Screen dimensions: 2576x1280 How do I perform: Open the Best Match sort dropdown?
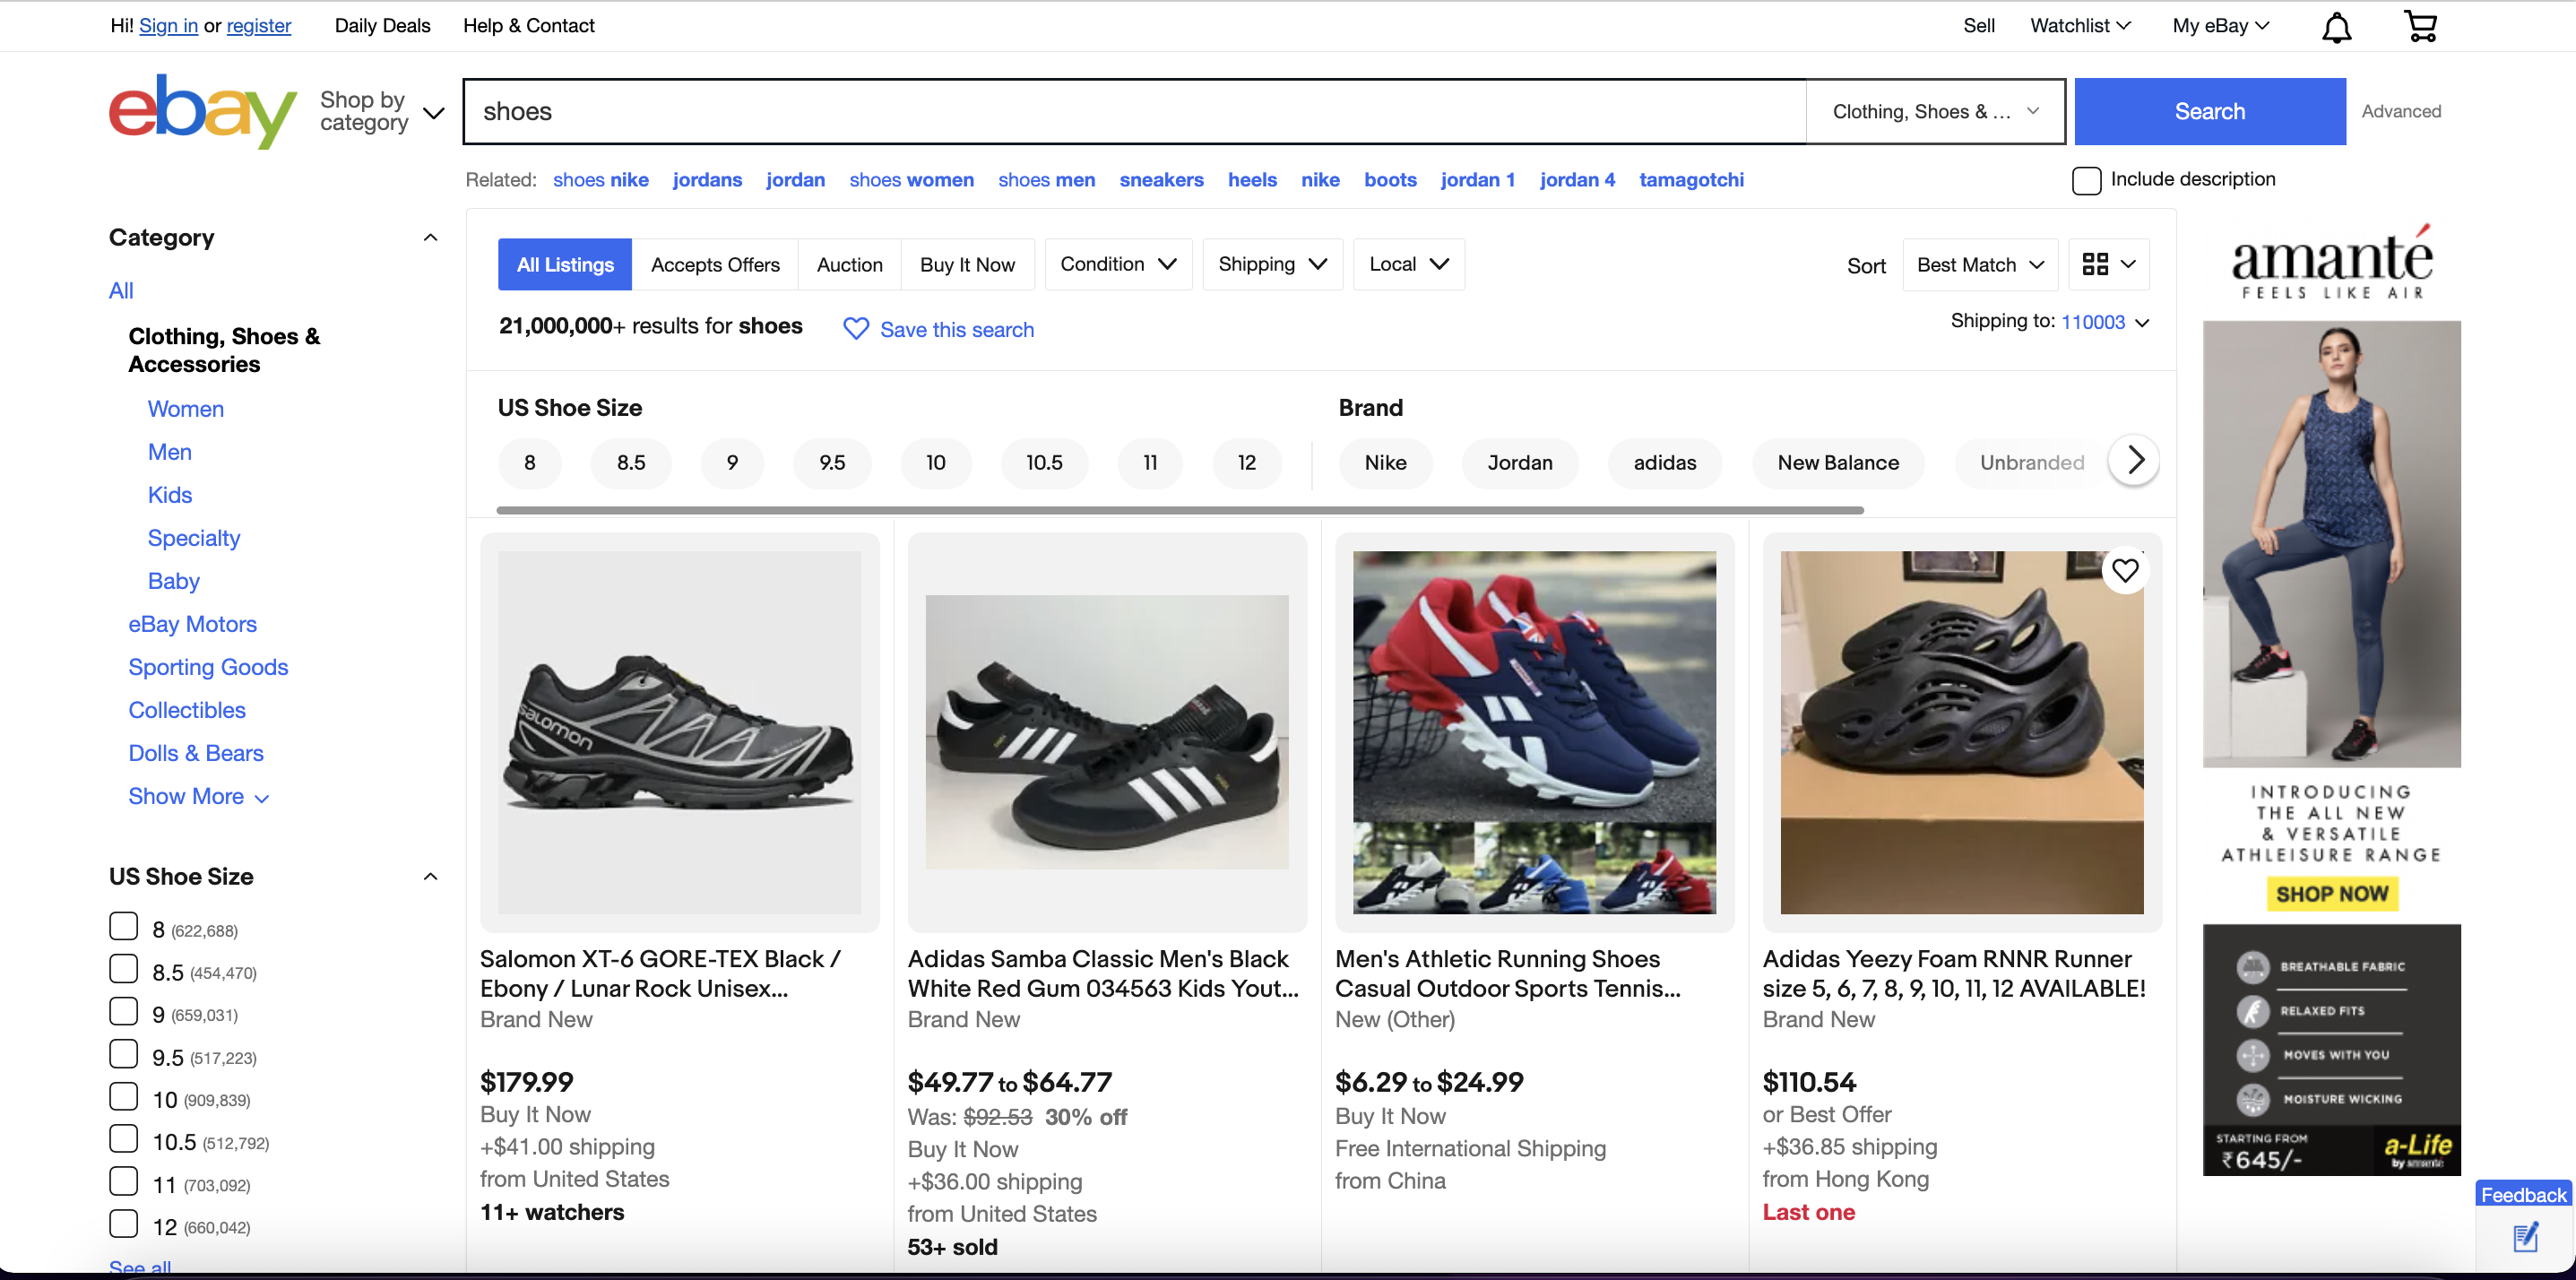pos(1979,264)
